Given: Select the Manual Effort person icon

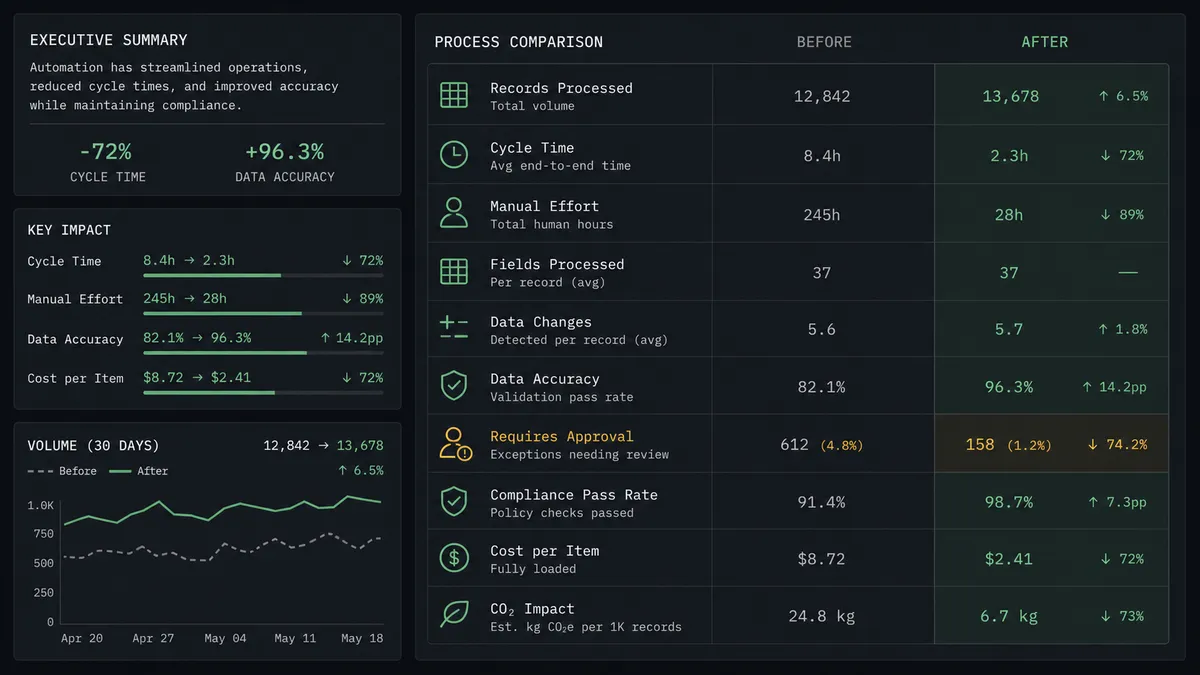Looking at the screenshot, I should (x=454, y=213).
